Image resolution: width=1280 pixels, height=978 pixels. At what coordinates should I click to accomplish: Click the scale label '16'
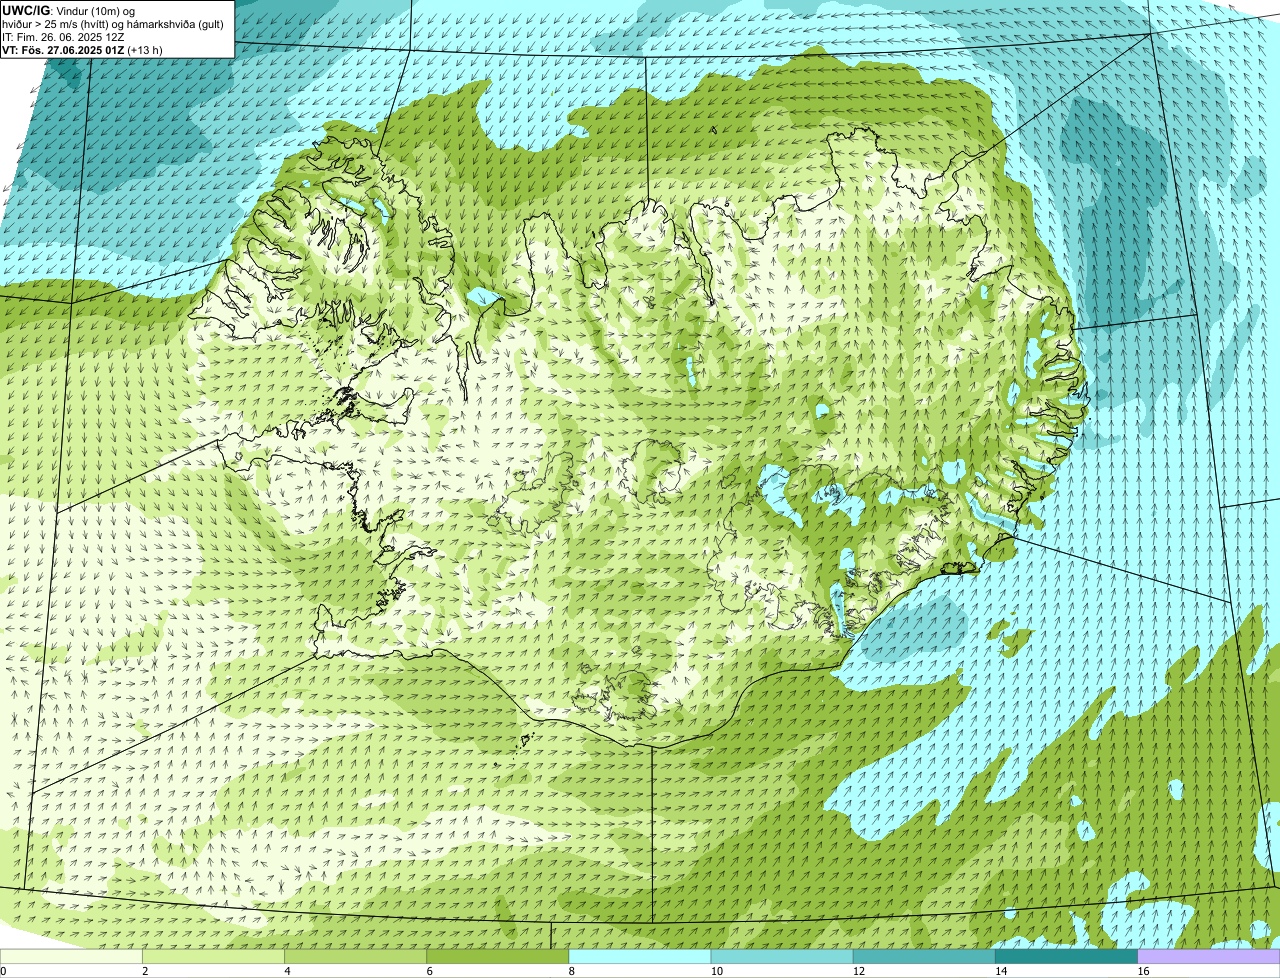click(1143, 971)
